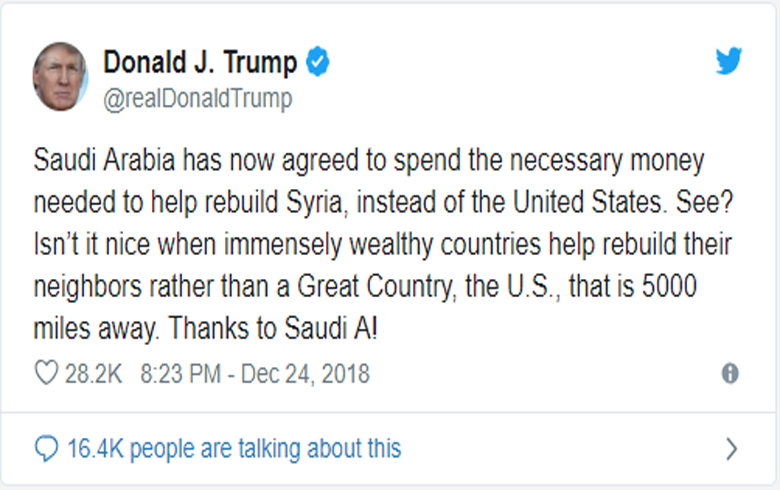
Task: Like the tweet with the heart icon
Action: pos(46,373)
